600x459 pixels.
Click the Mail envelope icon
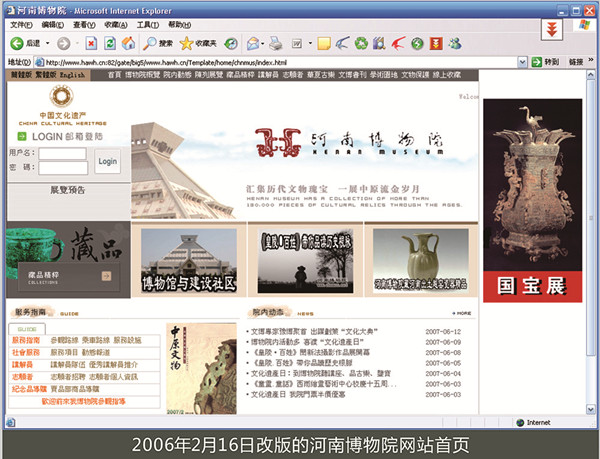pyautogui.click(x=253, y=44)
